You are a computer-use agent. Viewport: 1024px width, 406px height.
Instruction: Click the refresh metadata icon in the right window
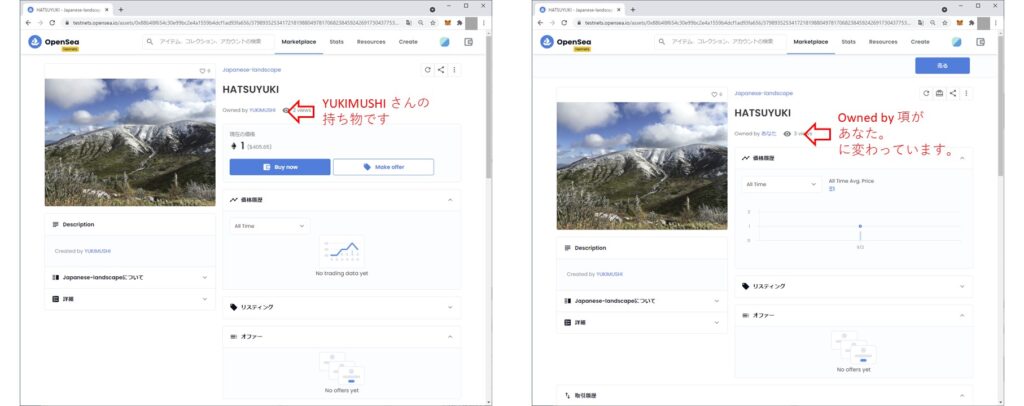(926, 93)
